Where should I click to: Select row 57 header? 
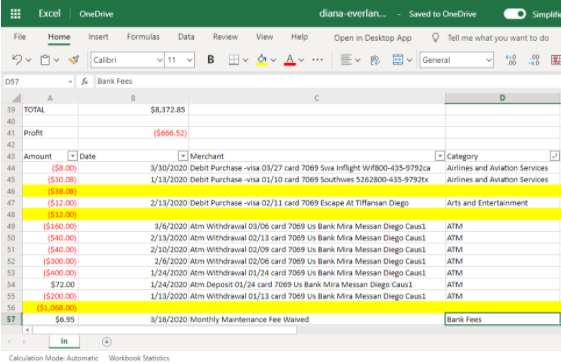[11, 319]
